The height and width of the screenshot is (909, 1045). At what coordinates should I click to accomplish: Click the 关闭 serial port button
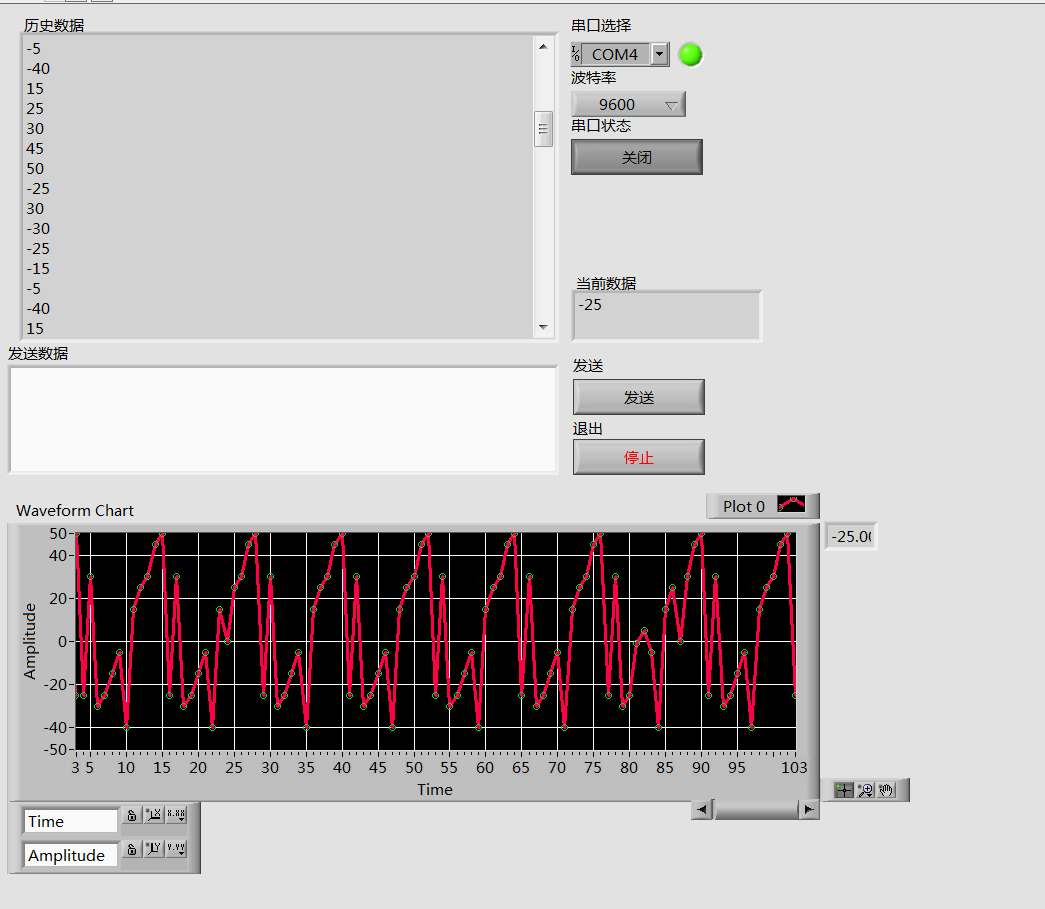[636, 157]
